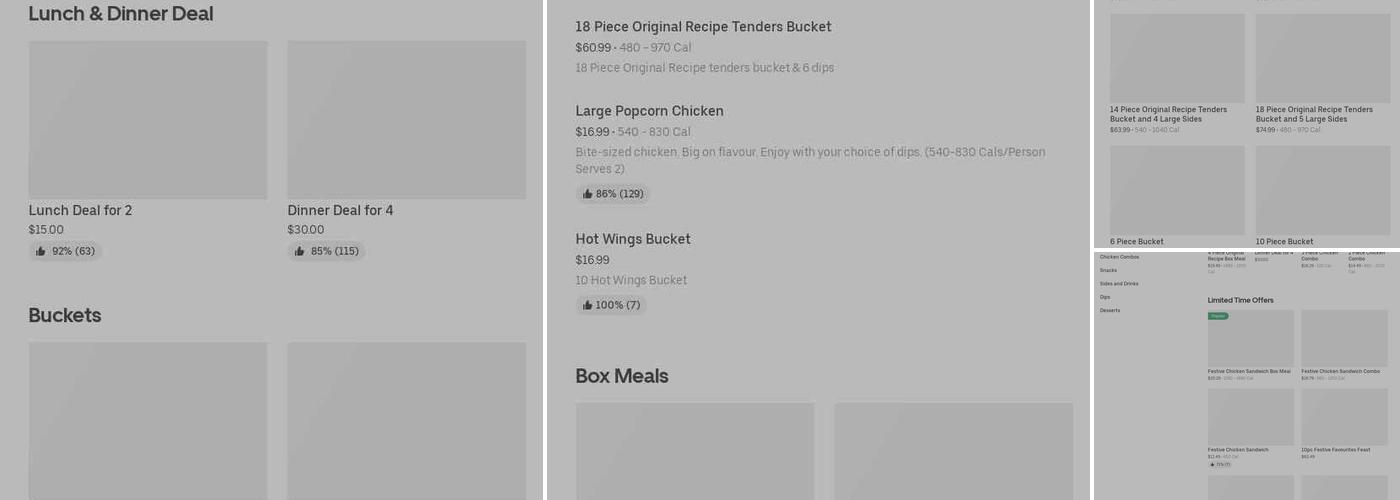Click the 86% thumbs-up icon for Large Popcorn Chicken
The height and width of the screenshot is (500, 1400).
(x=588, y=194)
